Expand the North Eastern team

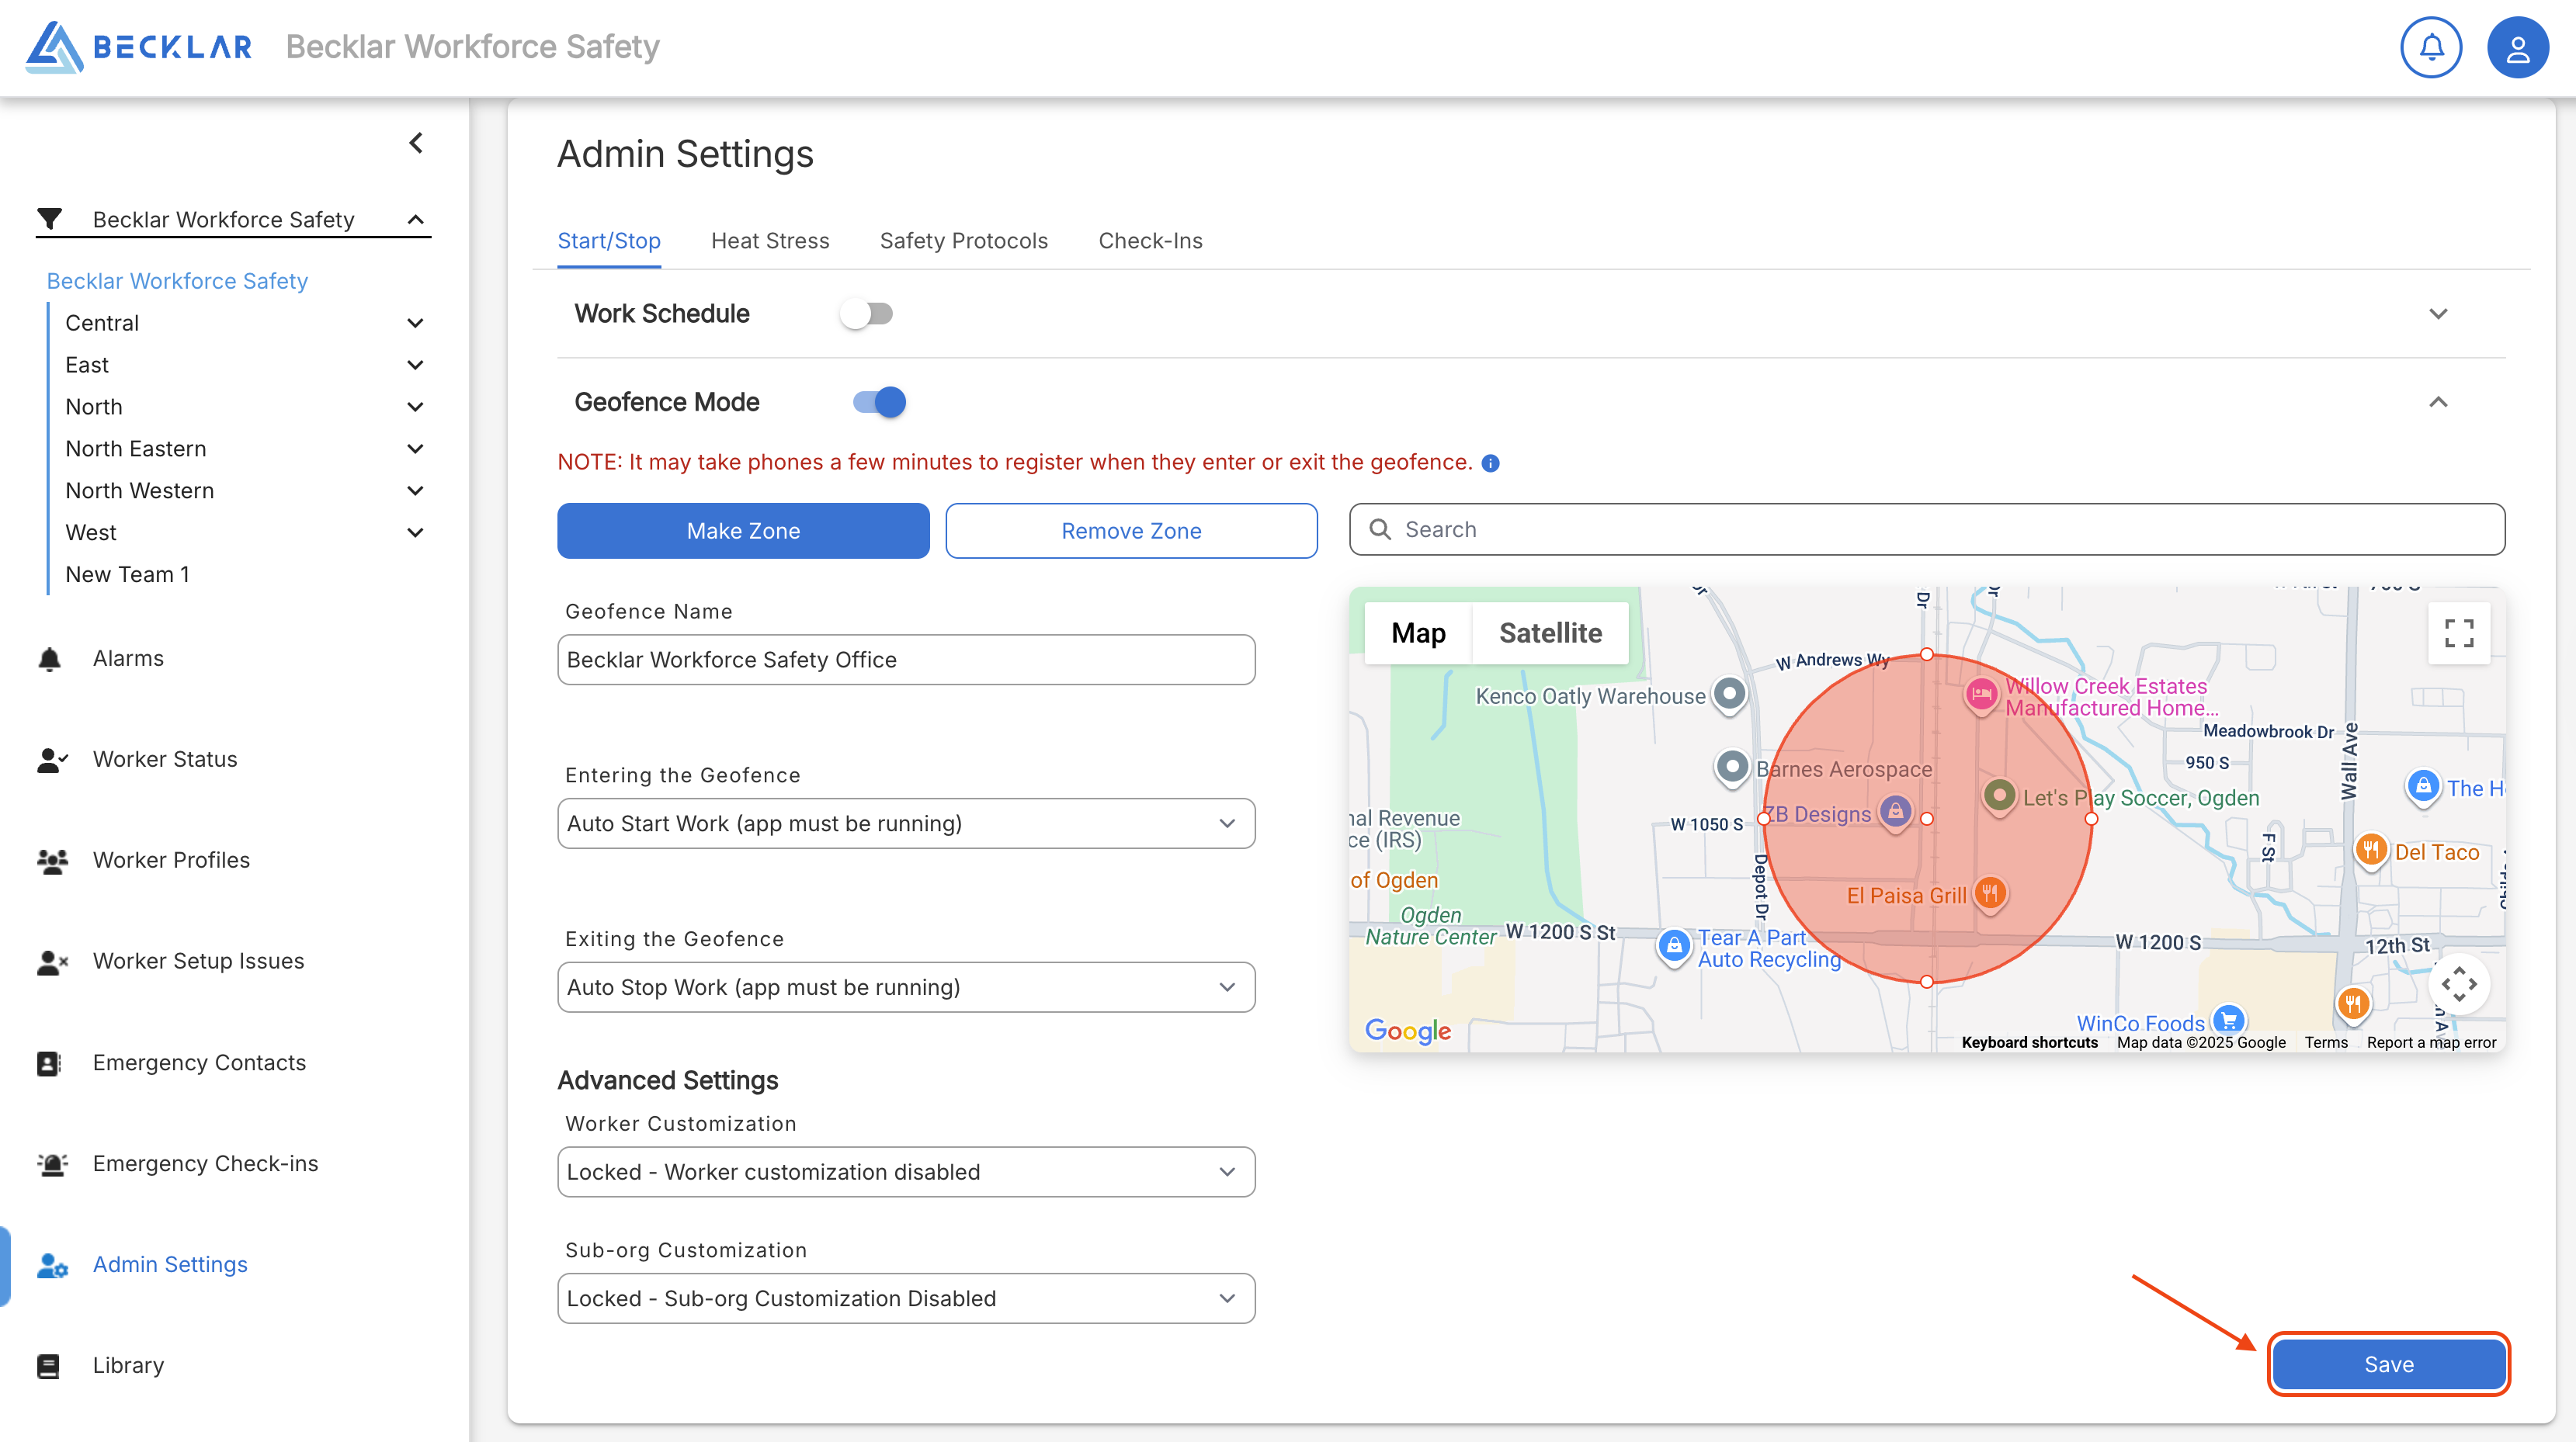[x=415, y=449]
